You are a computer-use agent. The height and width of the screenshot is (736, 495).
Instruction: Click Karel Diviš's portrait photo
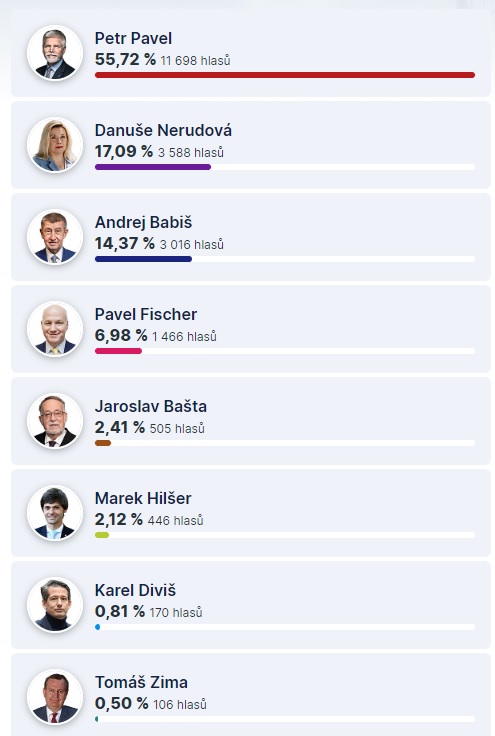pyautogui.click(x=55, y=605)
